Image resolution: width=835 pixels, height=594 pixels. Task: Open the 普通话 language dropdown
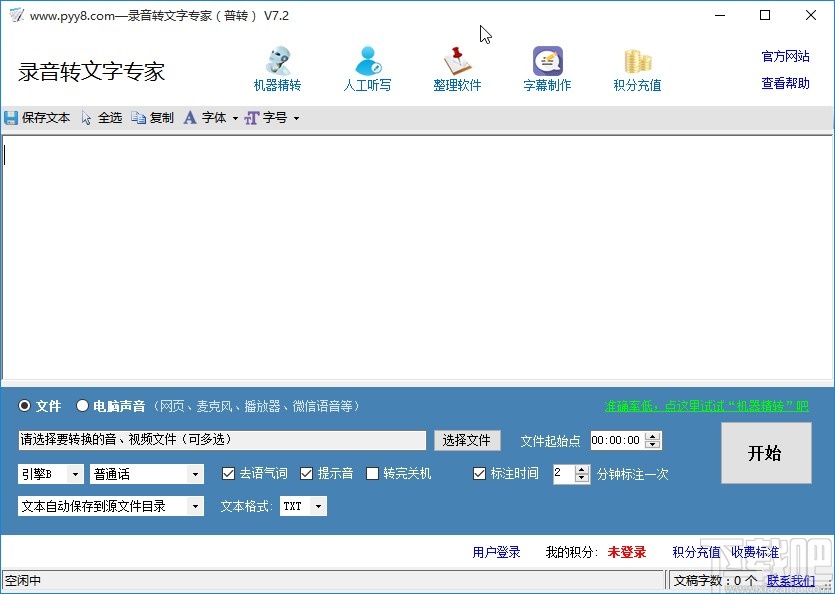pyautogui.click(x=146, y=473)
